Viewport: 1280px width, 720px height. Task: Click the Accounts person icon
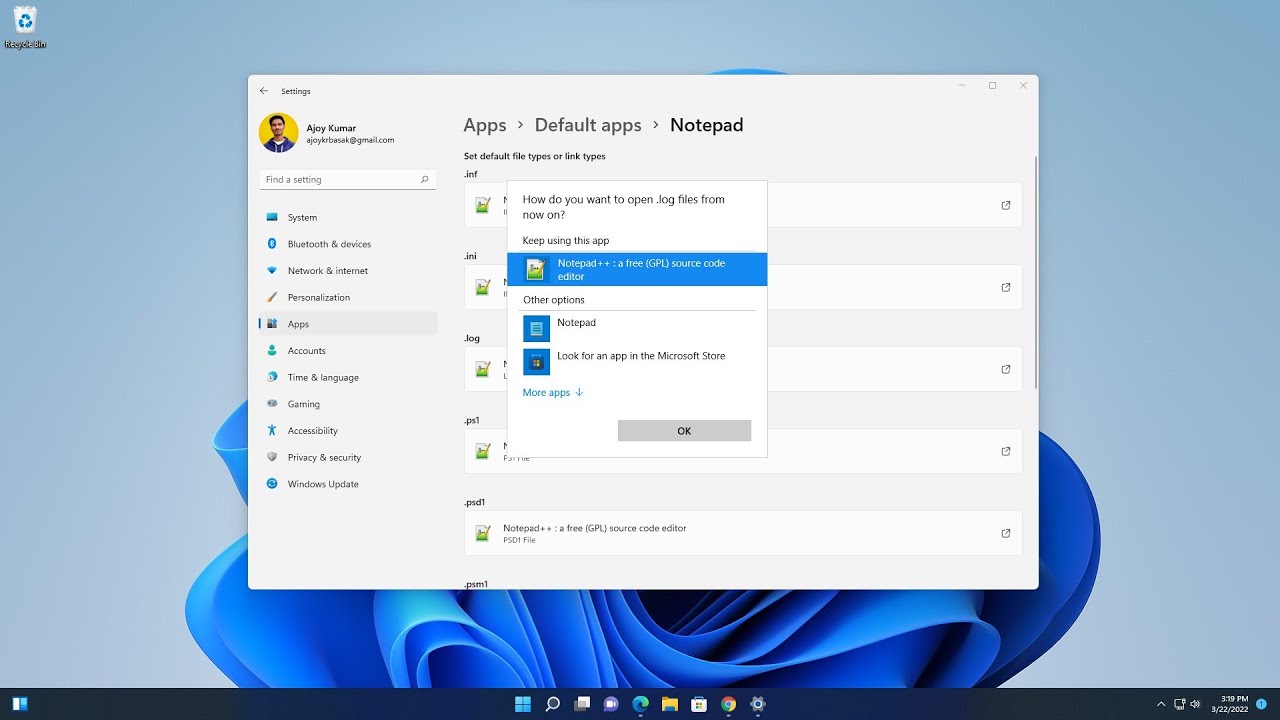pos(272,351)
